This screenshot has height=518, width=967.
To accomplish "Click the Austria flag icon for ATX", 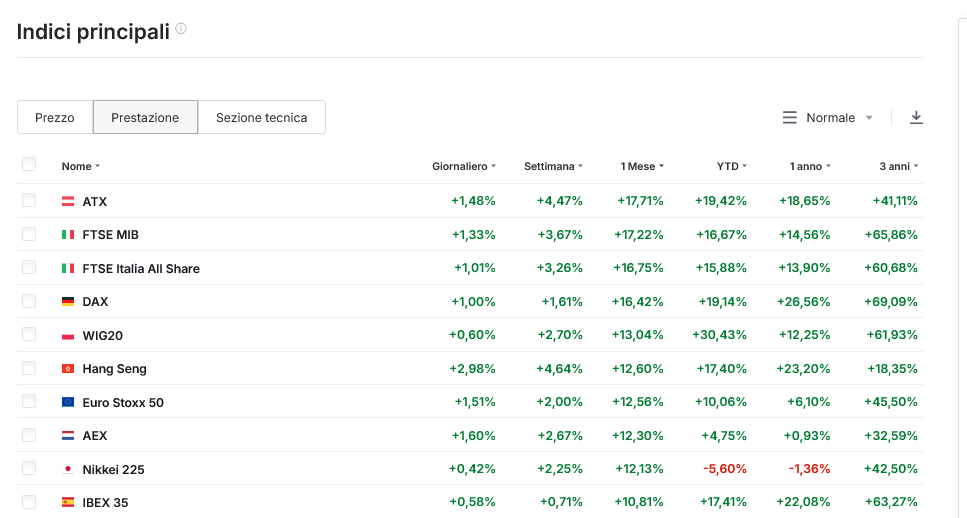I will (x=68, y=201).
